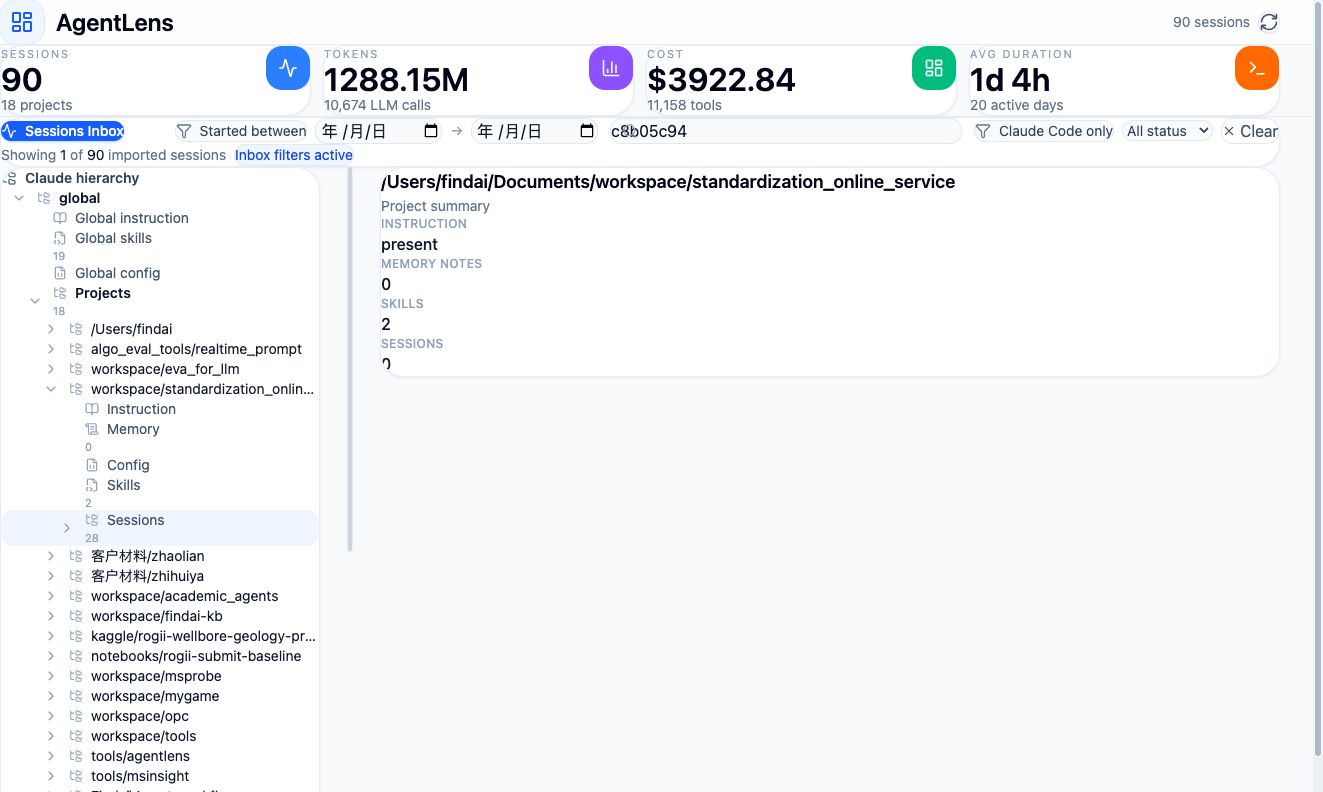Select the Sessions tree row
This screenshot has width=1323, height=792.
160,528
